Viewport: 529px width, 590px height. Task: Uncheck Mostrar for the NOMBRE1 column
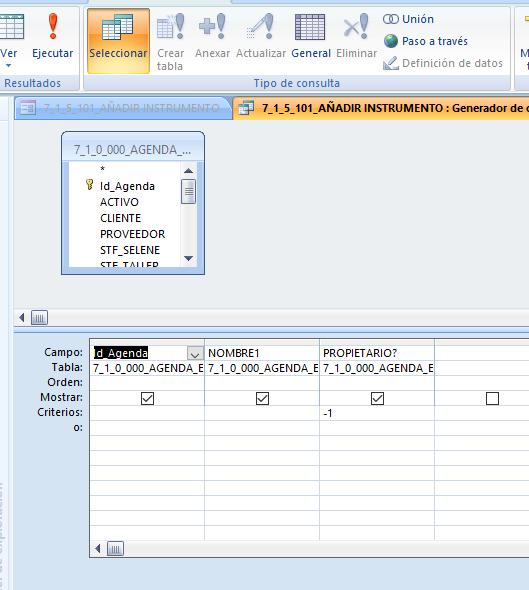click(x=263, y=398)
